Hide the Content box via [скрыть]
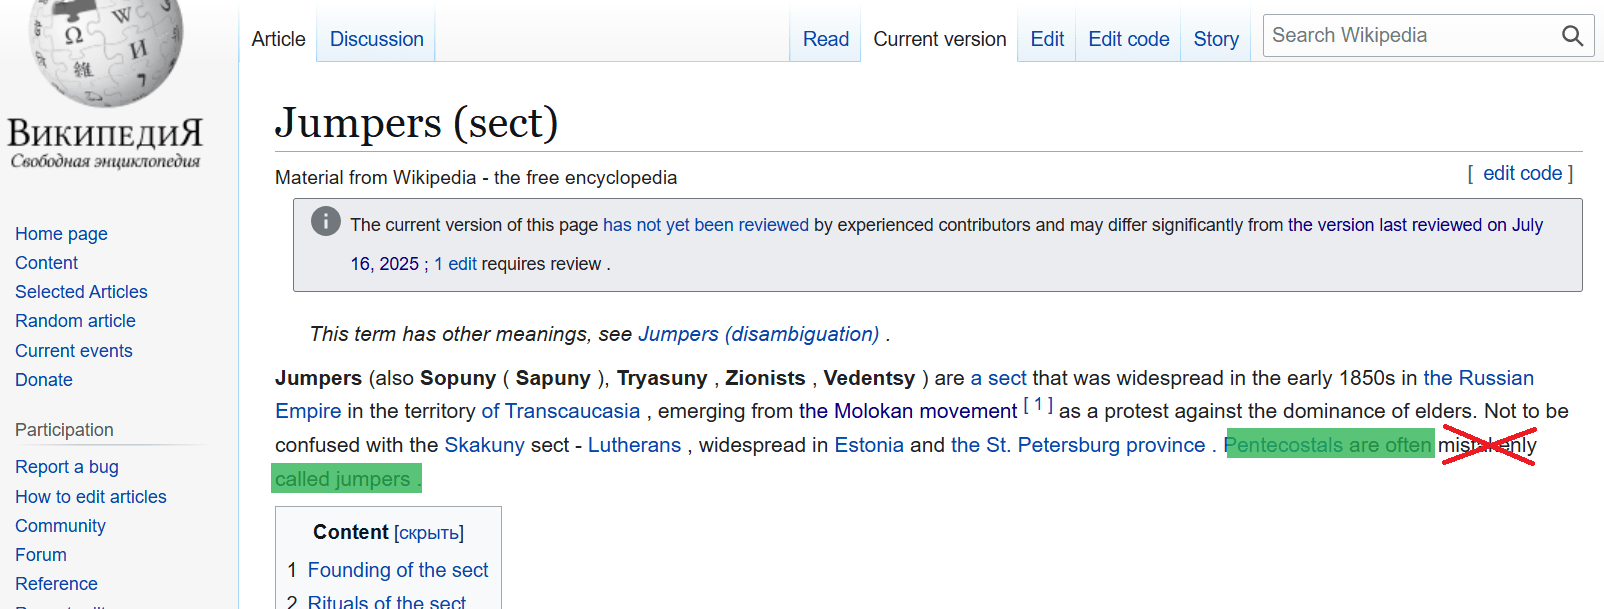The image size is (1604, 609). coord(429,532)
